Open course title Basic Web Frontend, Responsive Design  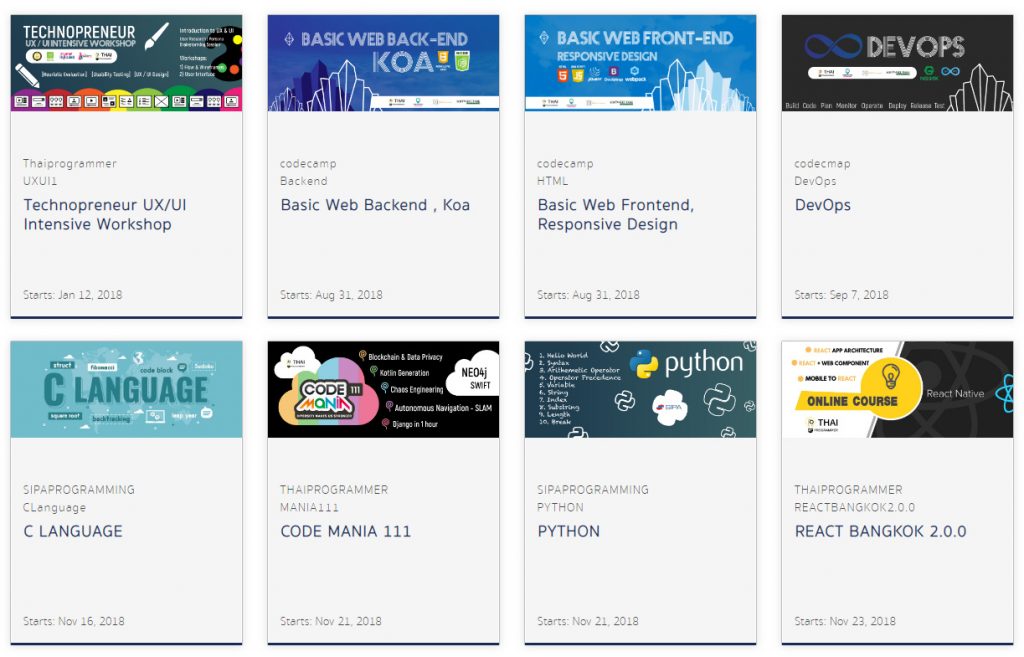pos(616,214)
